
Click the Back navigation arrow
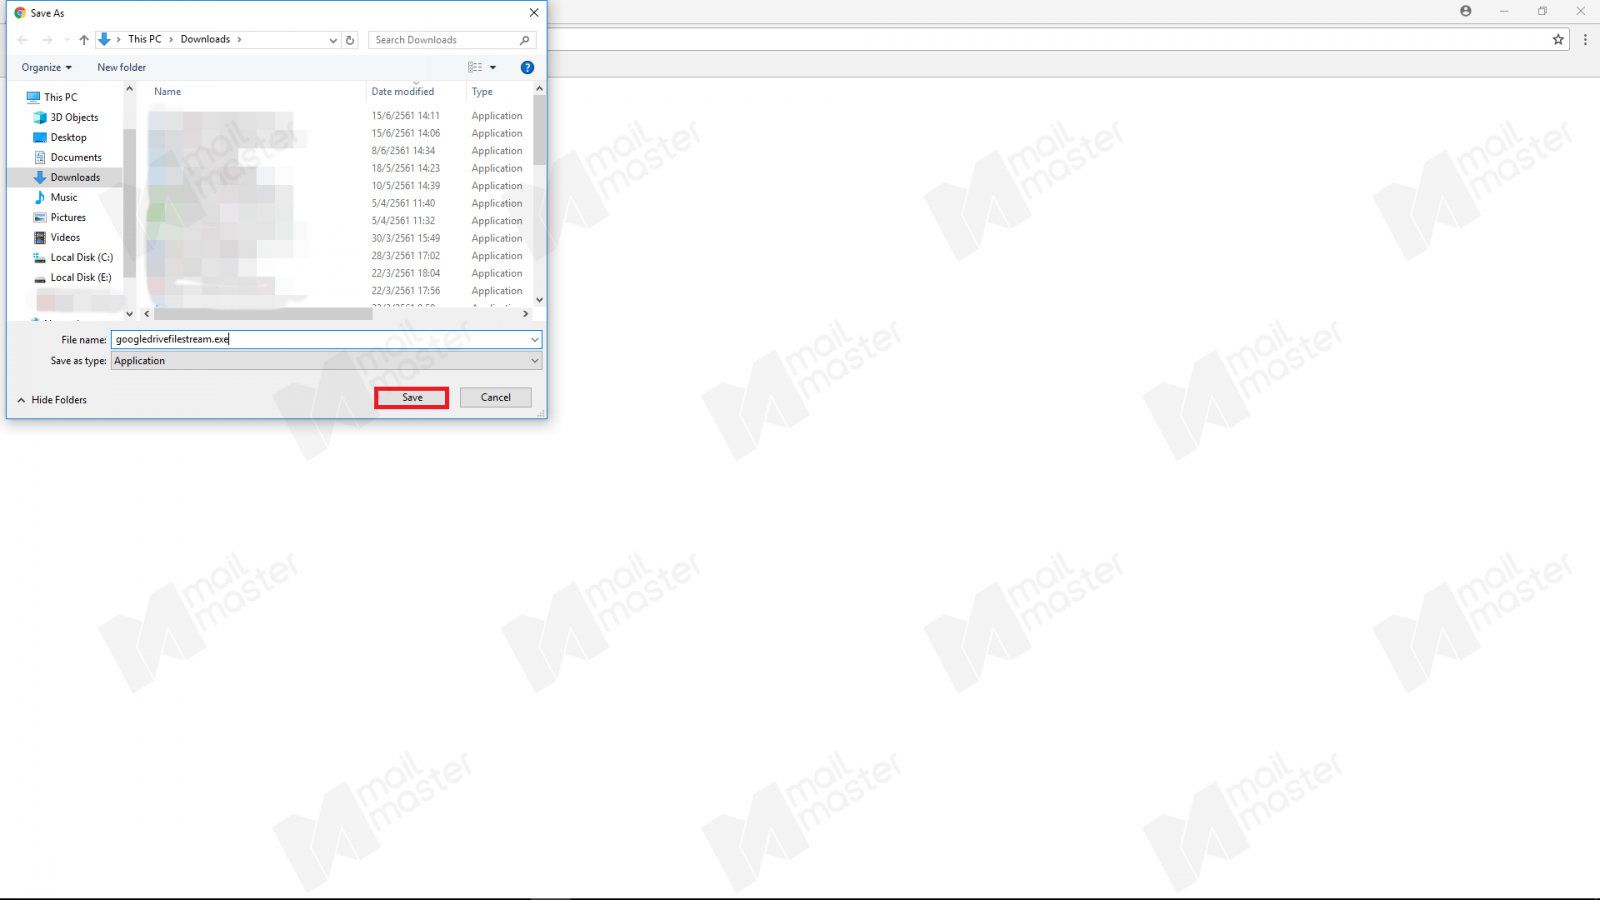click(x=23, y=40)
